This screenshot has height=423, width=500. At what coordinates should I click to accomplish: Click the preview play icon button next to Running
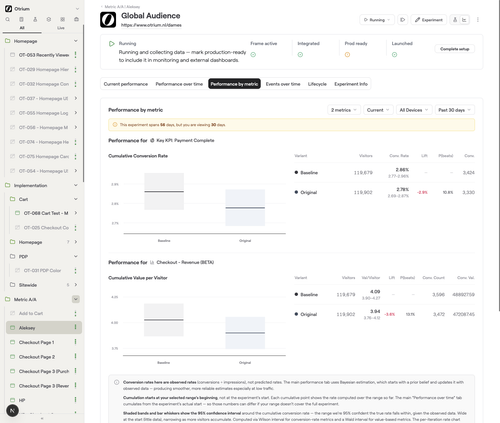tap(402, 20)
